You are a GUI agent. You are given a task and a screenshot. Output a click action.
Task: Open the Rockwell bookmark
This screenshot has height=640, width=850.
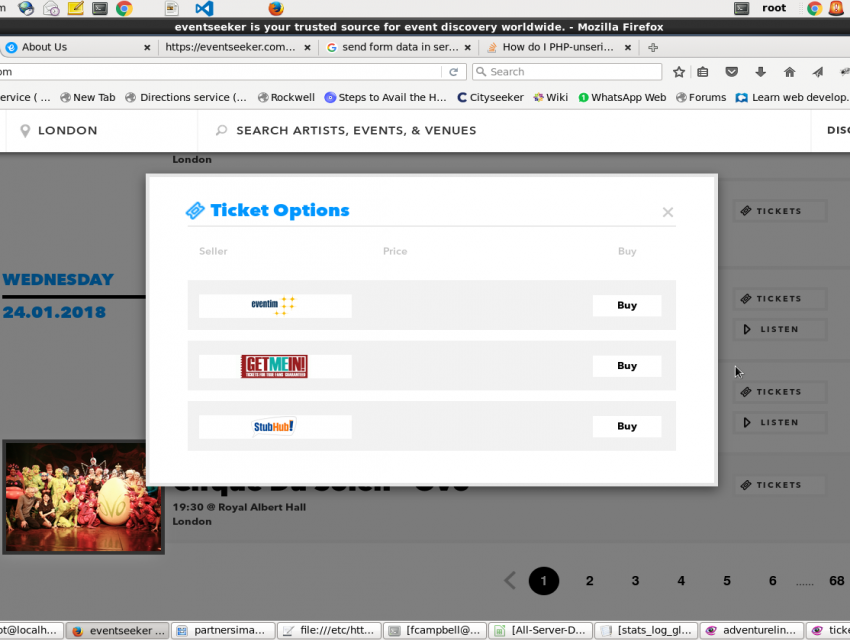286,98
